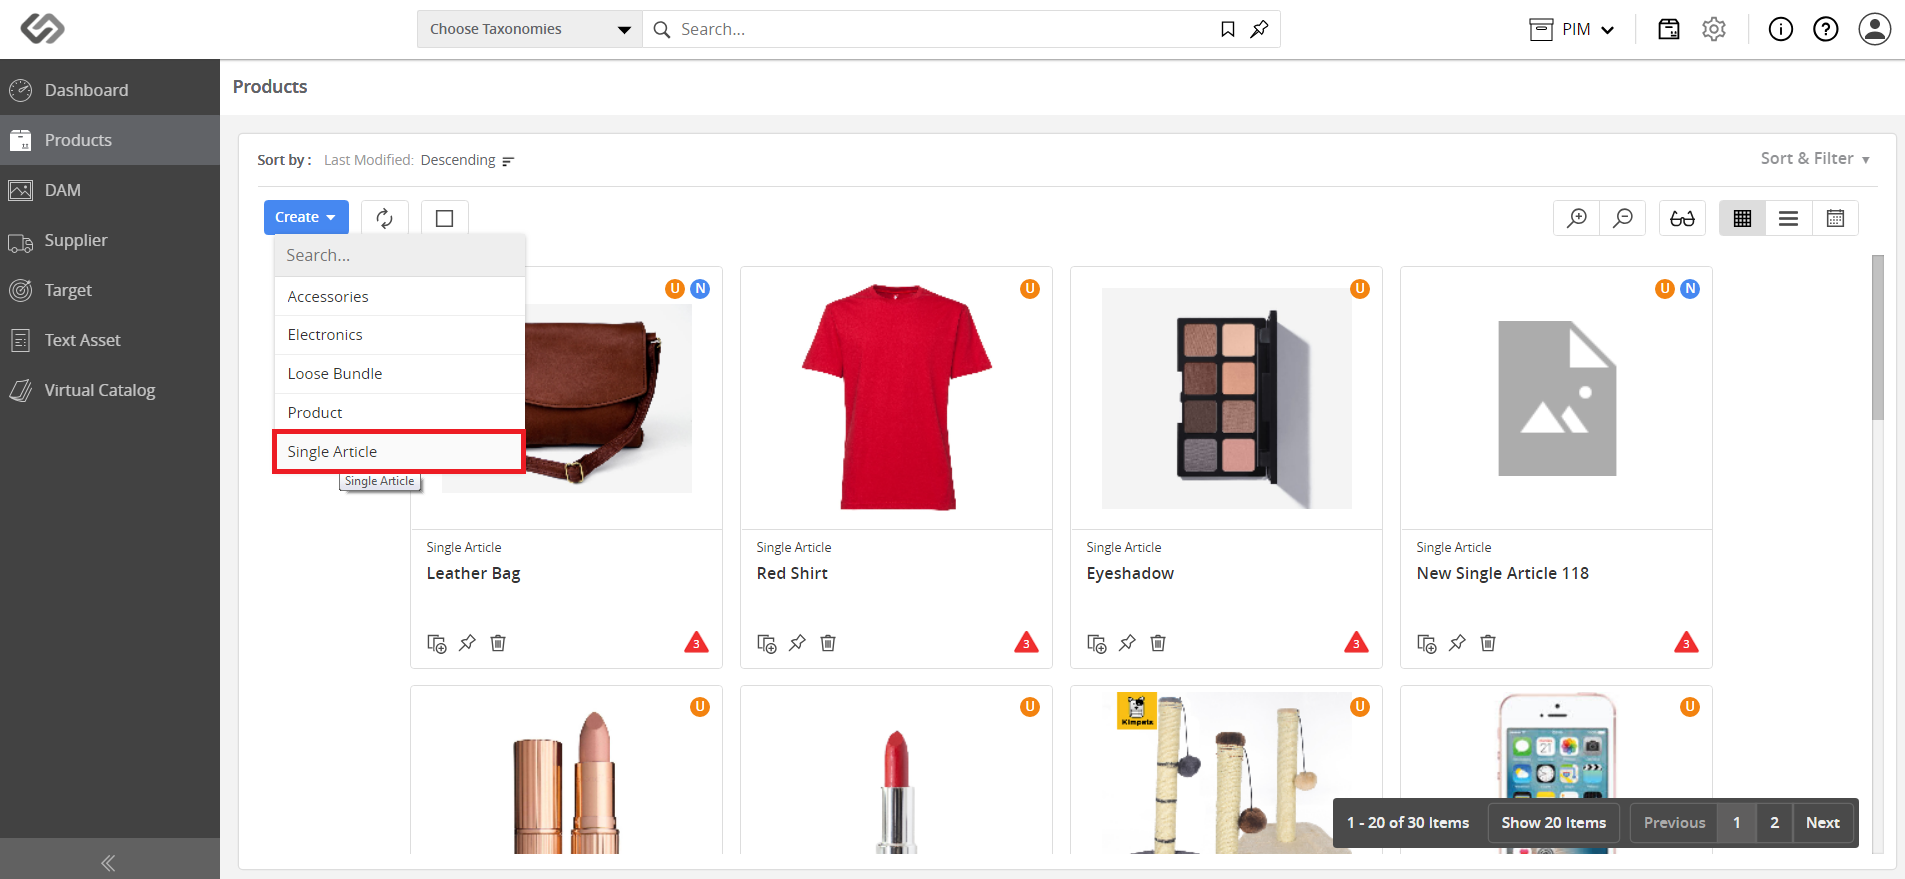The image size is (1905, 879).
Task: Open the Dashboard sidebar item
Action: point(110,90)
